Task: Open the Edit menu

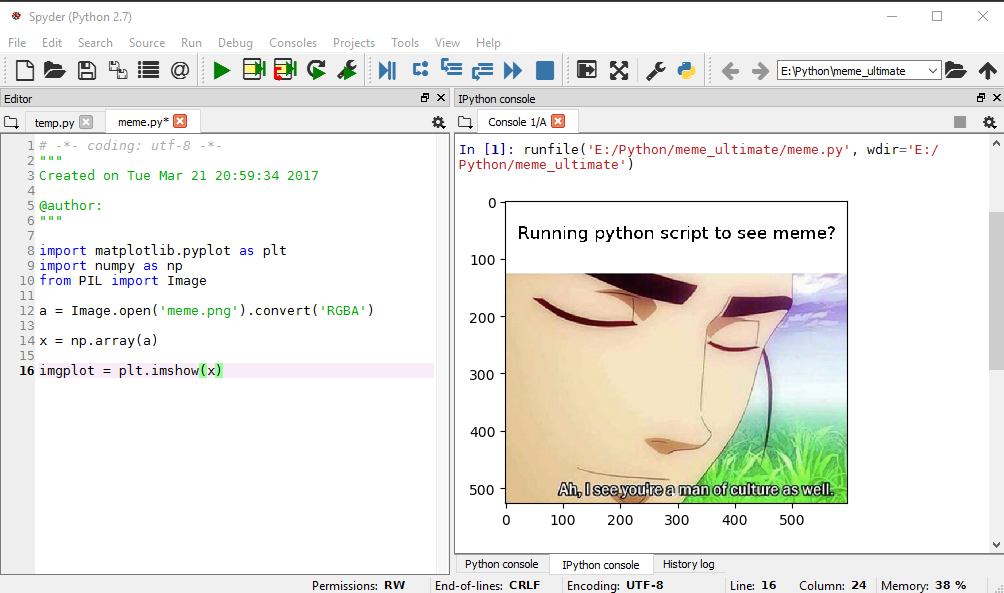Action: tap(52, 43)
